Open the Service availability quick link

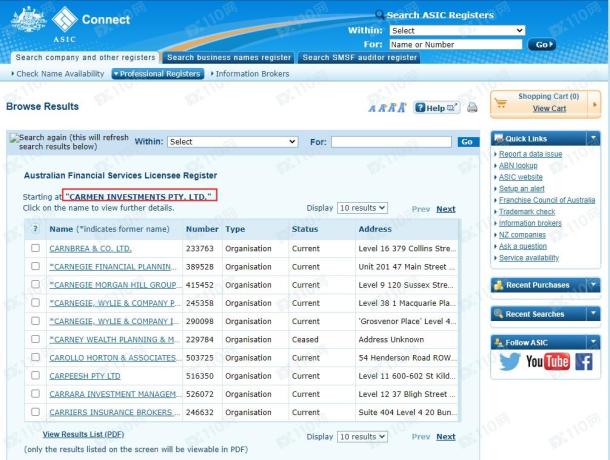[x=529, y=258]
